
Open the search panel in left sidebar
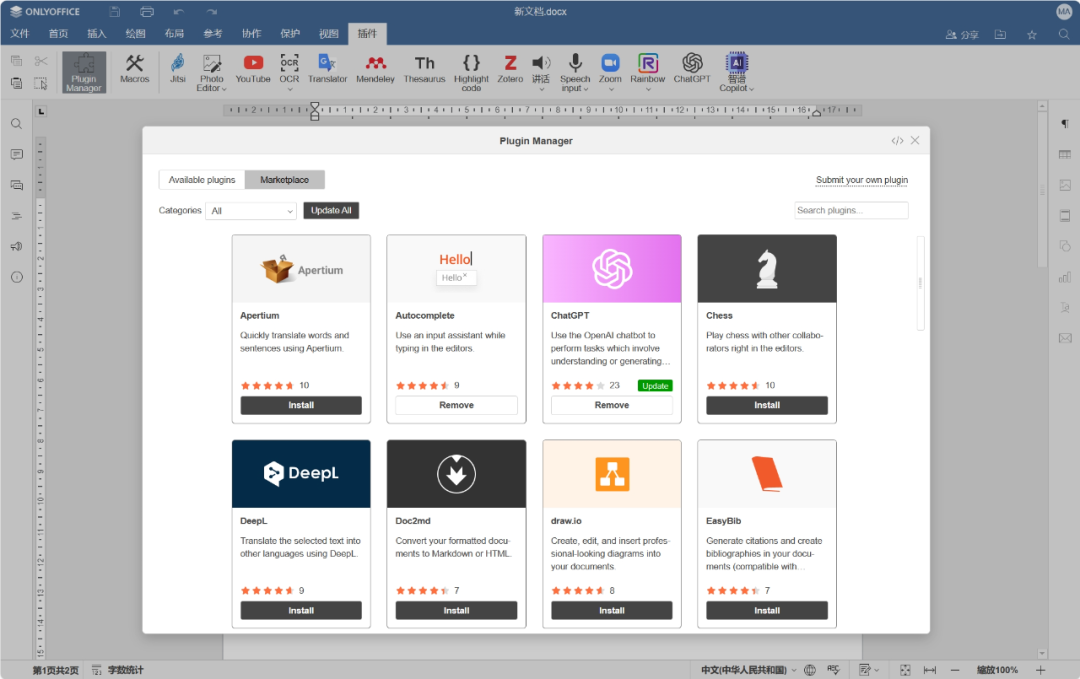17,124
